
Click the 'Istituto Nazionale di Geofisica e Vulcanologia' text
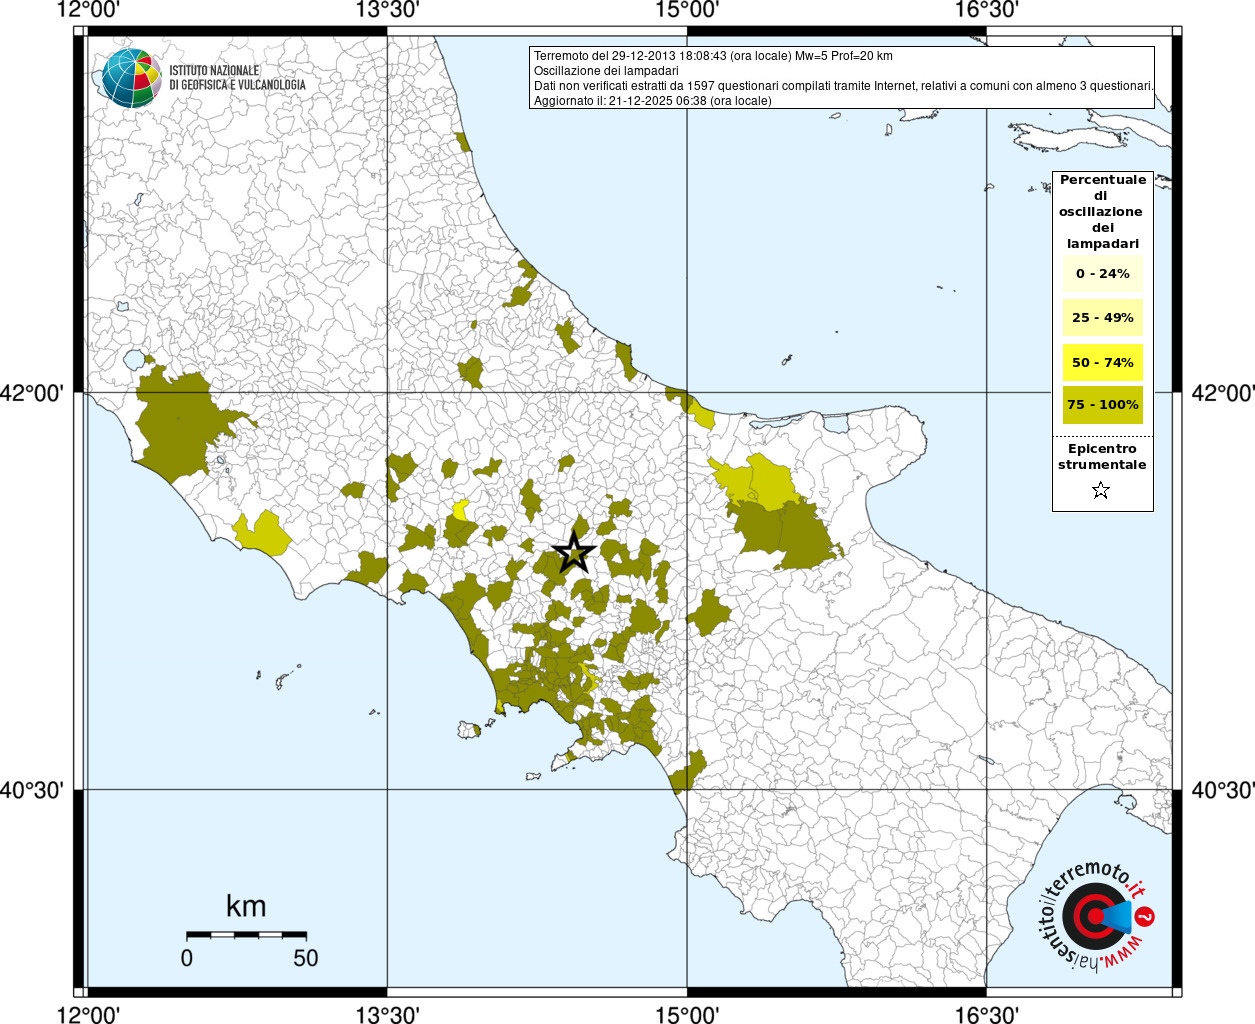(237, 78)
